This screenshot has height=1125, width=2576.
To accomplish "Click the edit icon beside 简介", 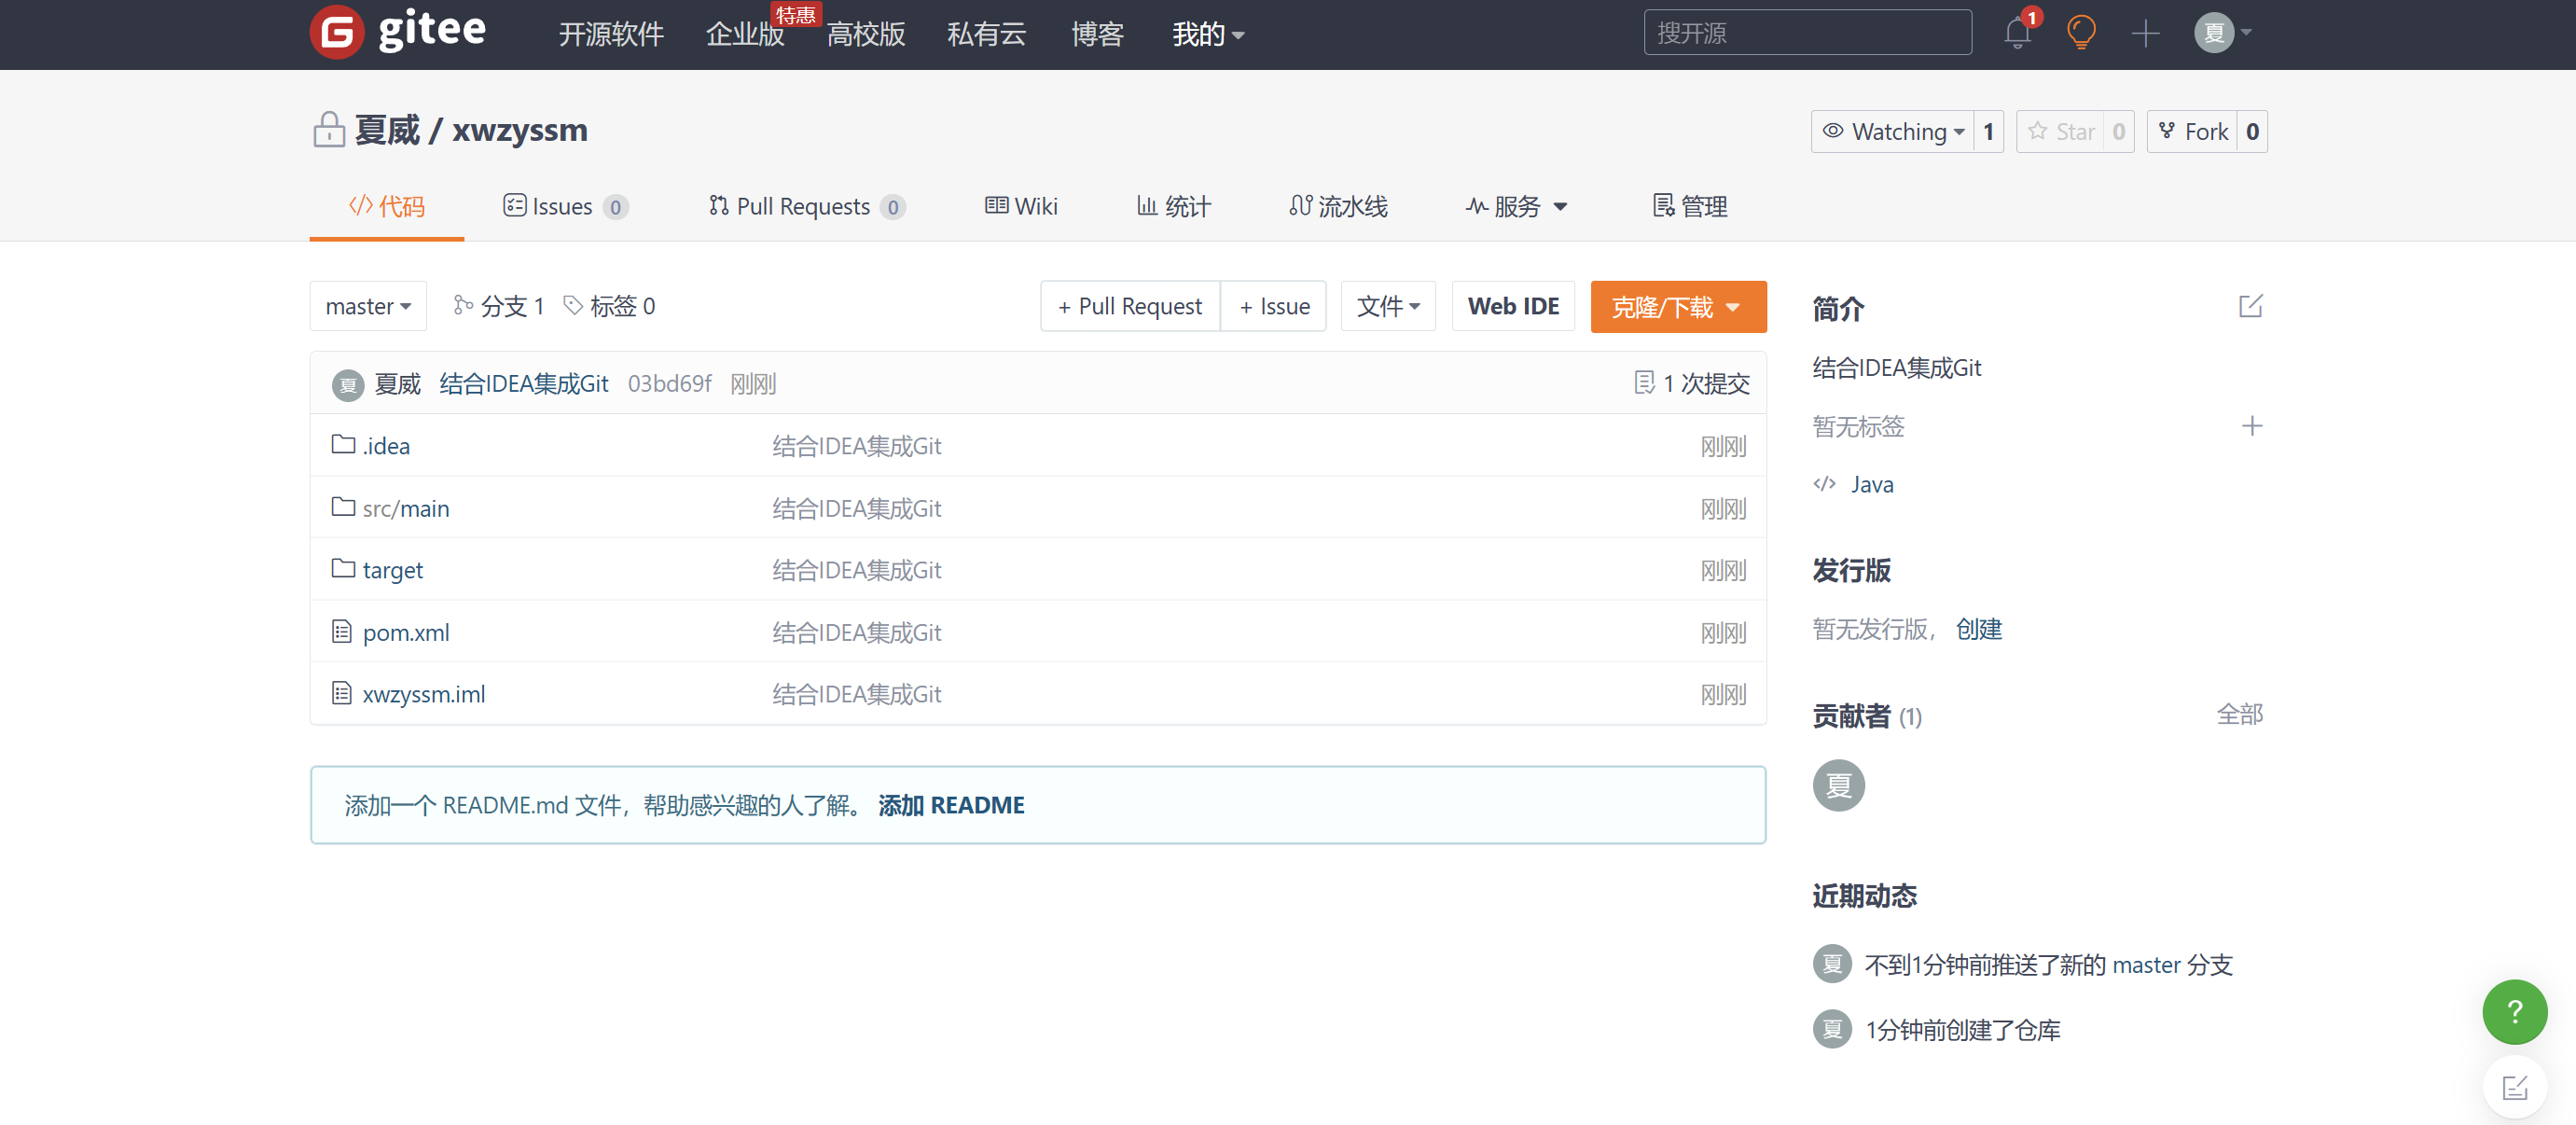I will pyautogui.click(x=2249, y=307).
